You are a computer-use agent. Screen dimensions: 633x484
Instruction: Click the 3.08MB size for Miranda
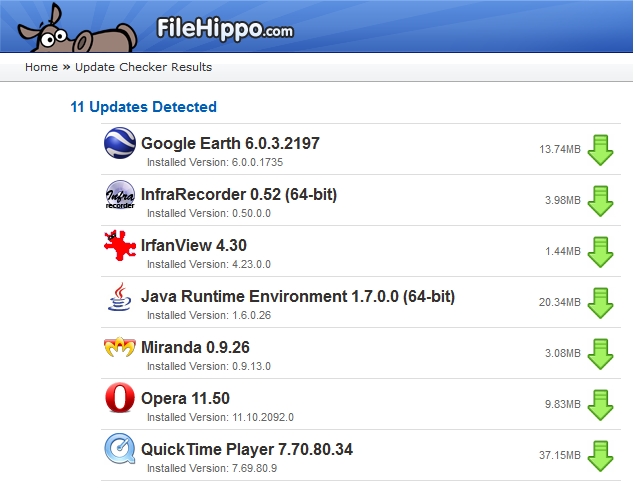[x=563, y=353]
